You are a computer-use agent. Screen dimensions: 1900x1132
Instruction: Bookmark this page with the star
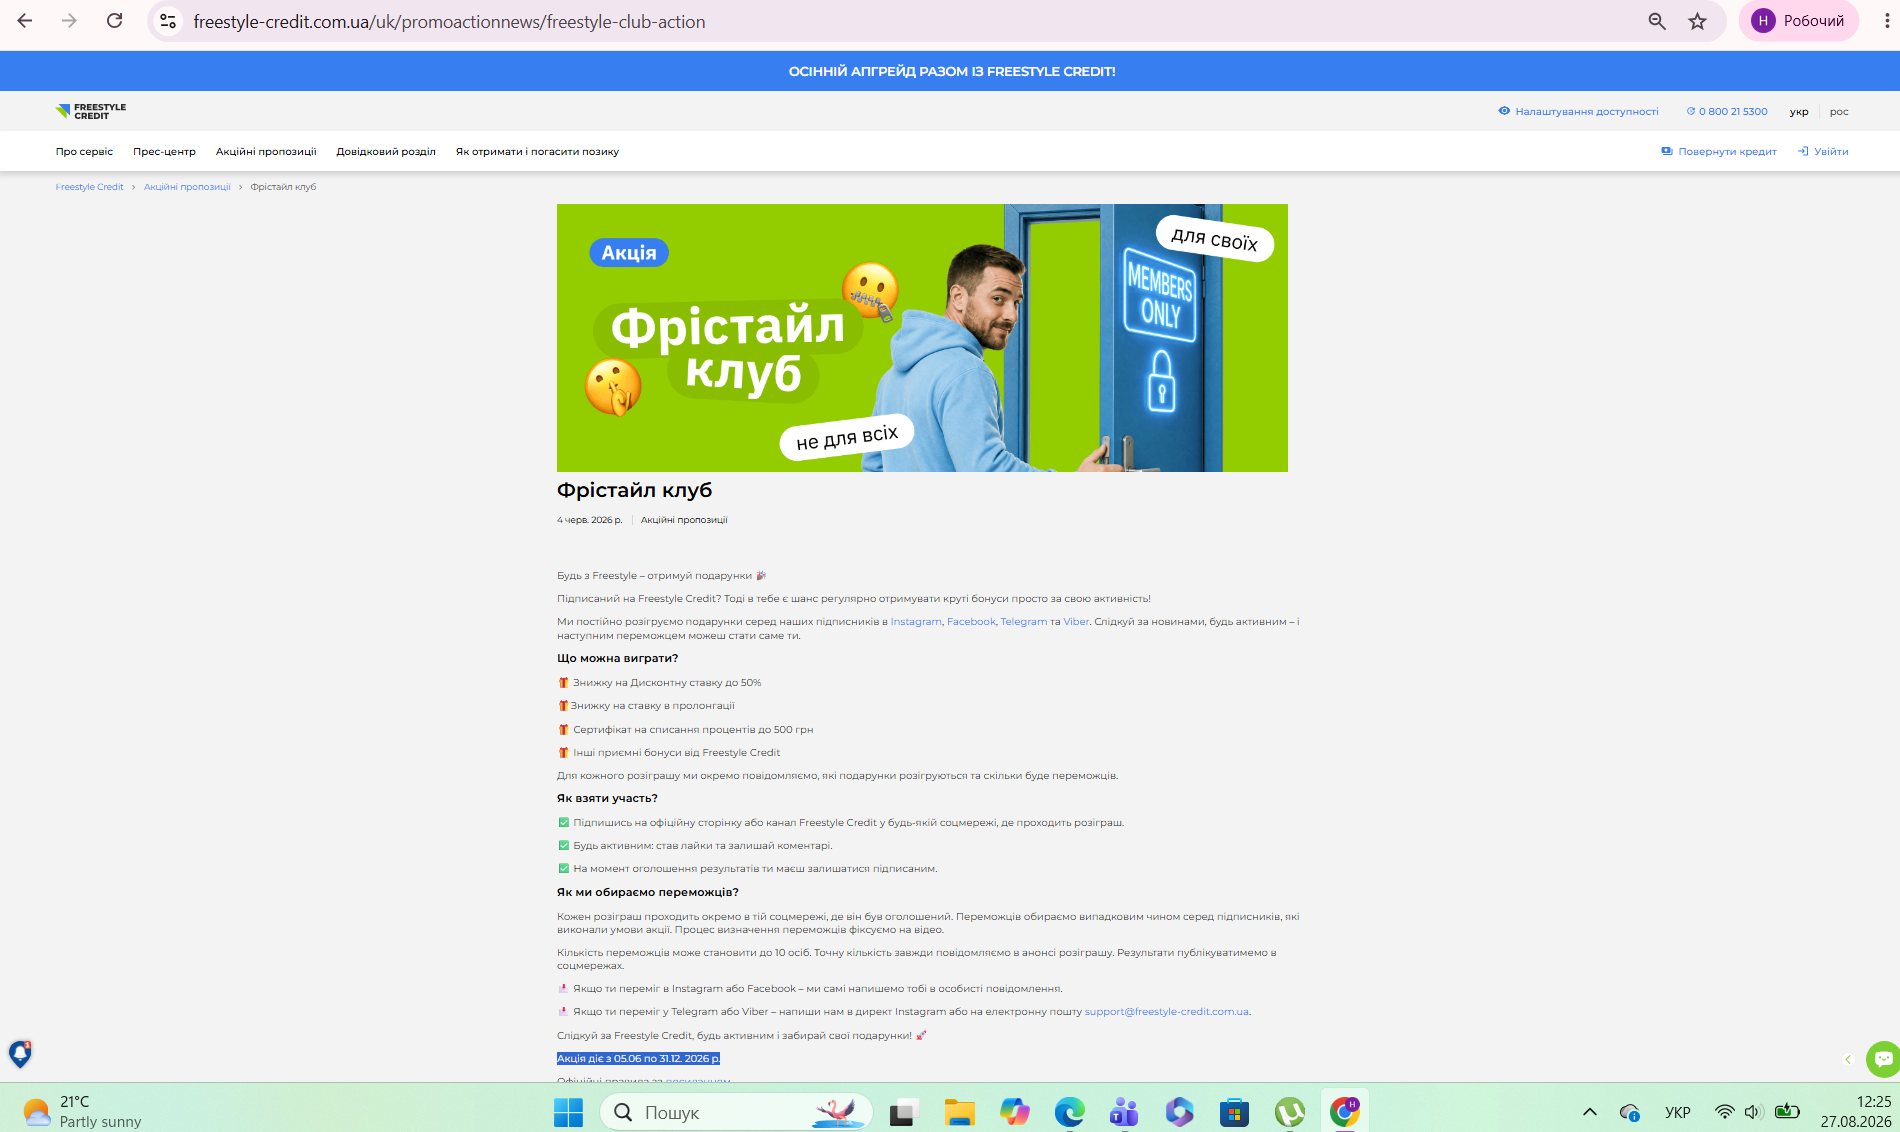pos(1698,21)
